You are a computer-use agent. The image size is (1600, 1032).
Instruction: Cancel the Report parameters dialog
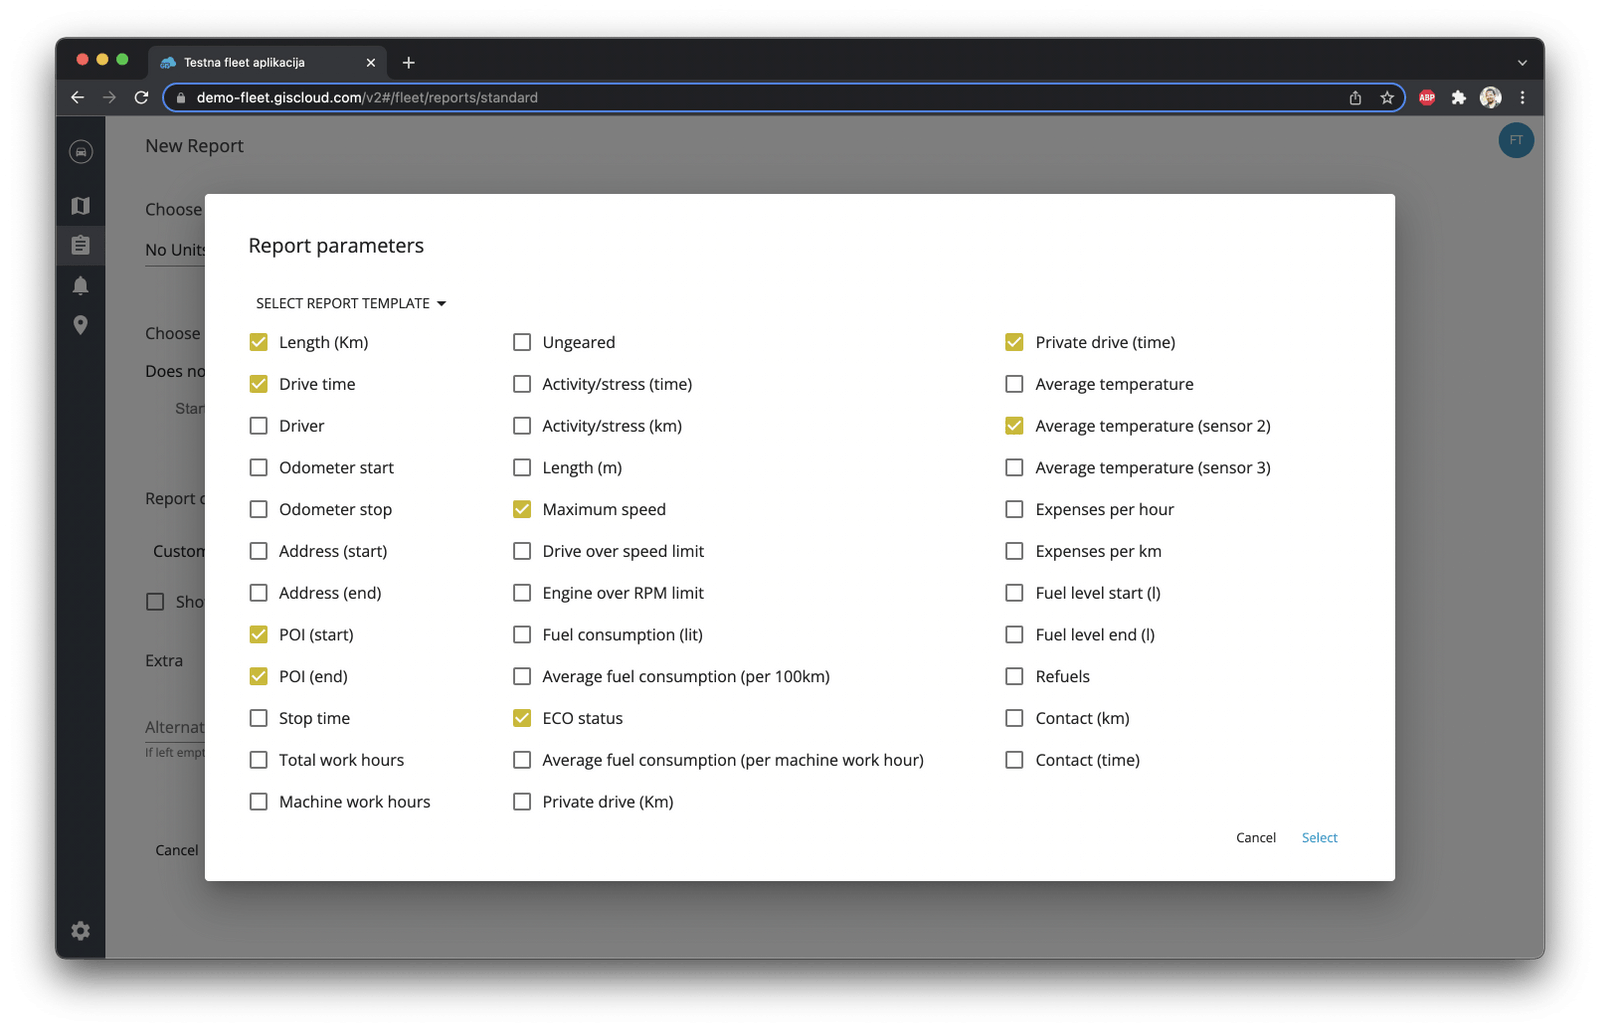point(1255,837)
